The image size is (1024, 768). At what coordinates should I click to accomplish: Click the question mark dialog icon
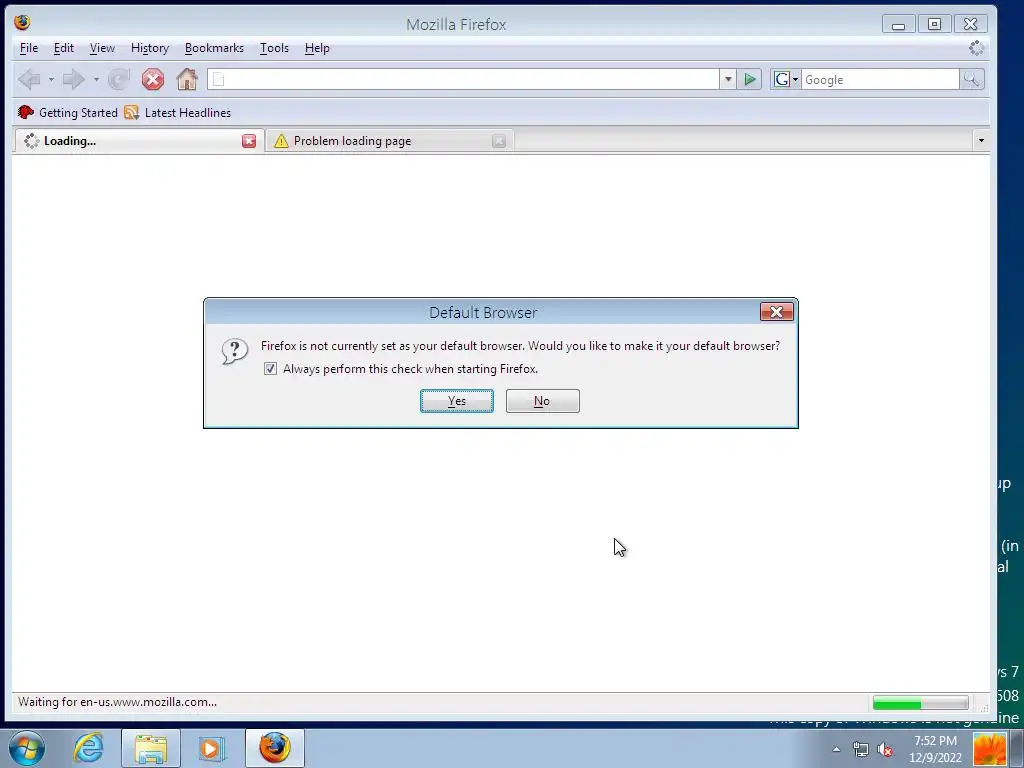point(234,351)
